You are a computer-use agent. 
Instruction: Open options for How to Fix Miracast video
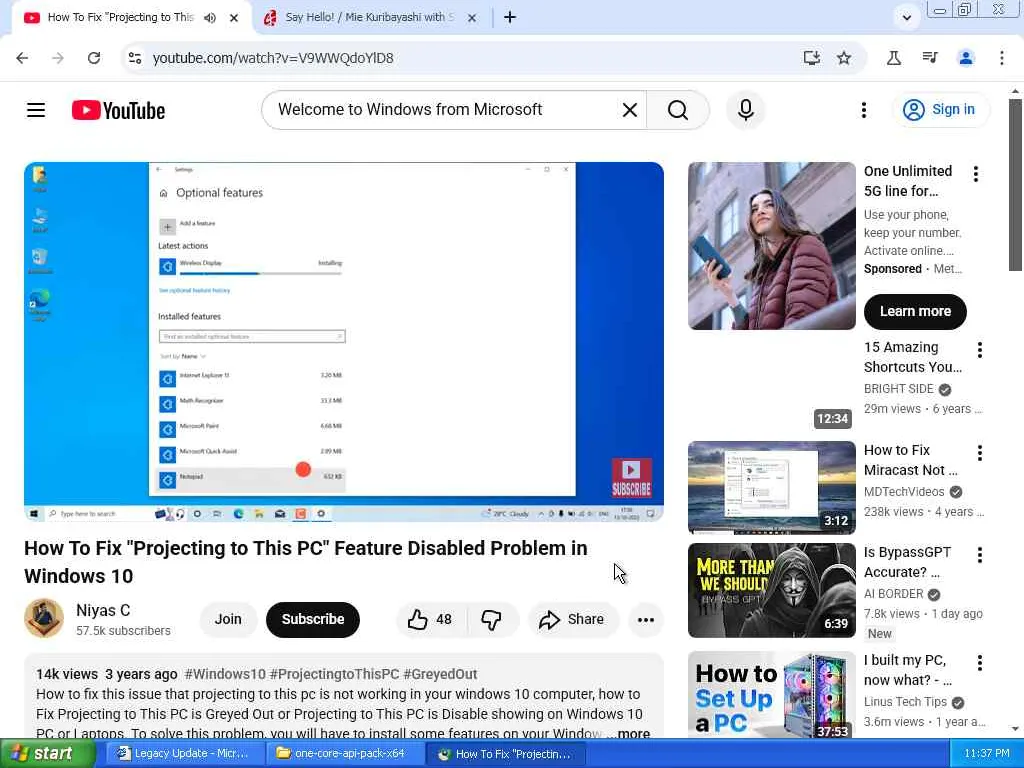(980, 453)
